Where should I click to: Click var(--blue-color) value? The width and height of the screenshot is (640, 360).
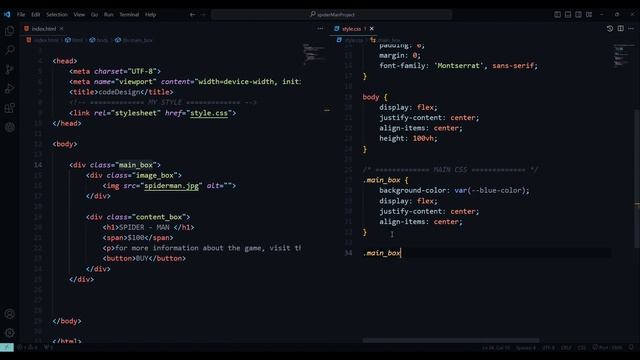coord(491,191)
